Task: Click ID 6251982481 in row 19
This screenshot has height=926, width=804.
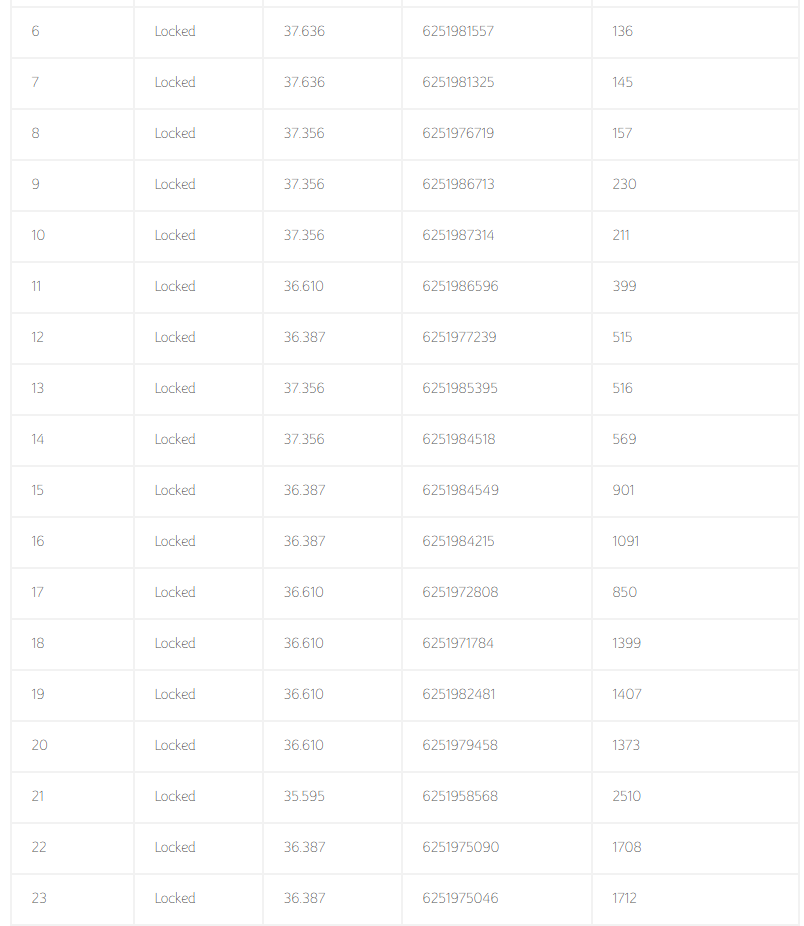Action: [458, 694]
